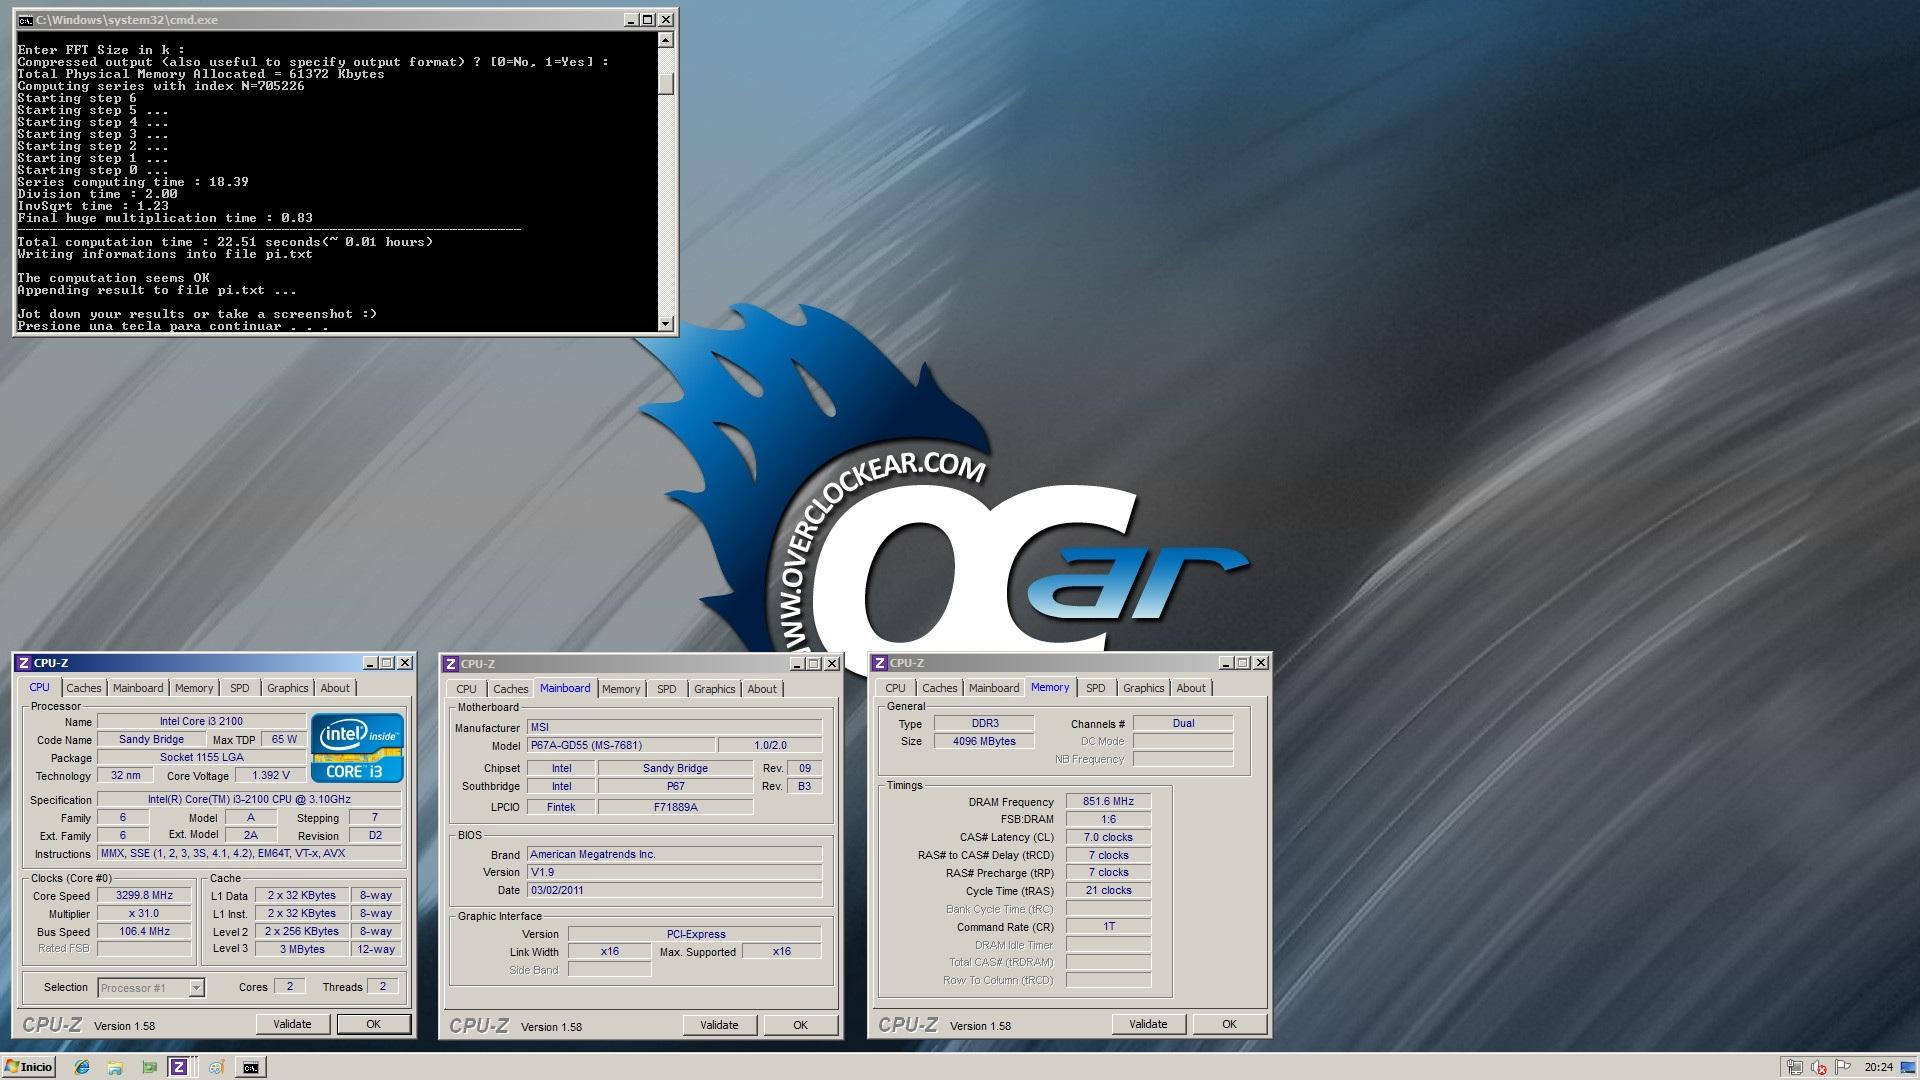1920x1080 pixels.
Task: Select SPD tab in the middle CPU-Z window
Action: point(667,689)
